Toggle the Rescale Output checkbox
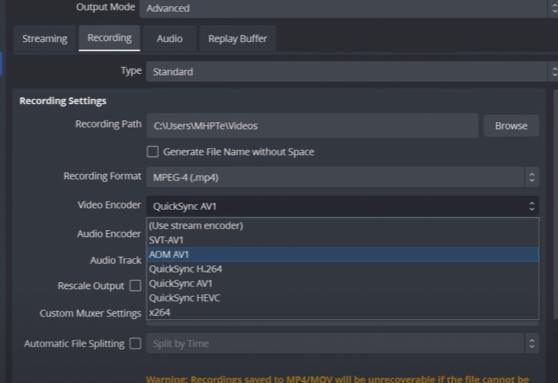This screenshot has height=383, width=558. click(135, 285)
